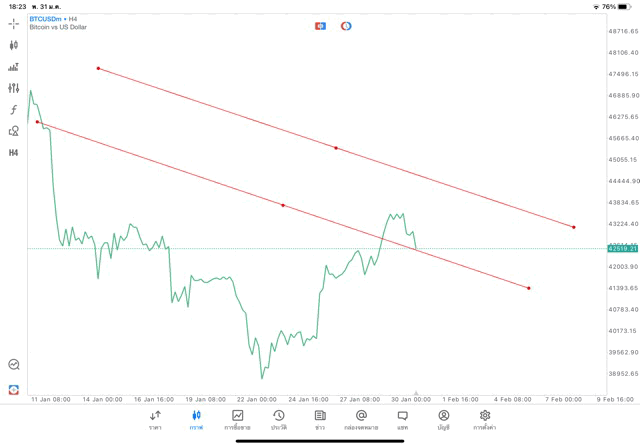
Task: Open the H4 timeframe selector
Action: click(x=14, y=153)
